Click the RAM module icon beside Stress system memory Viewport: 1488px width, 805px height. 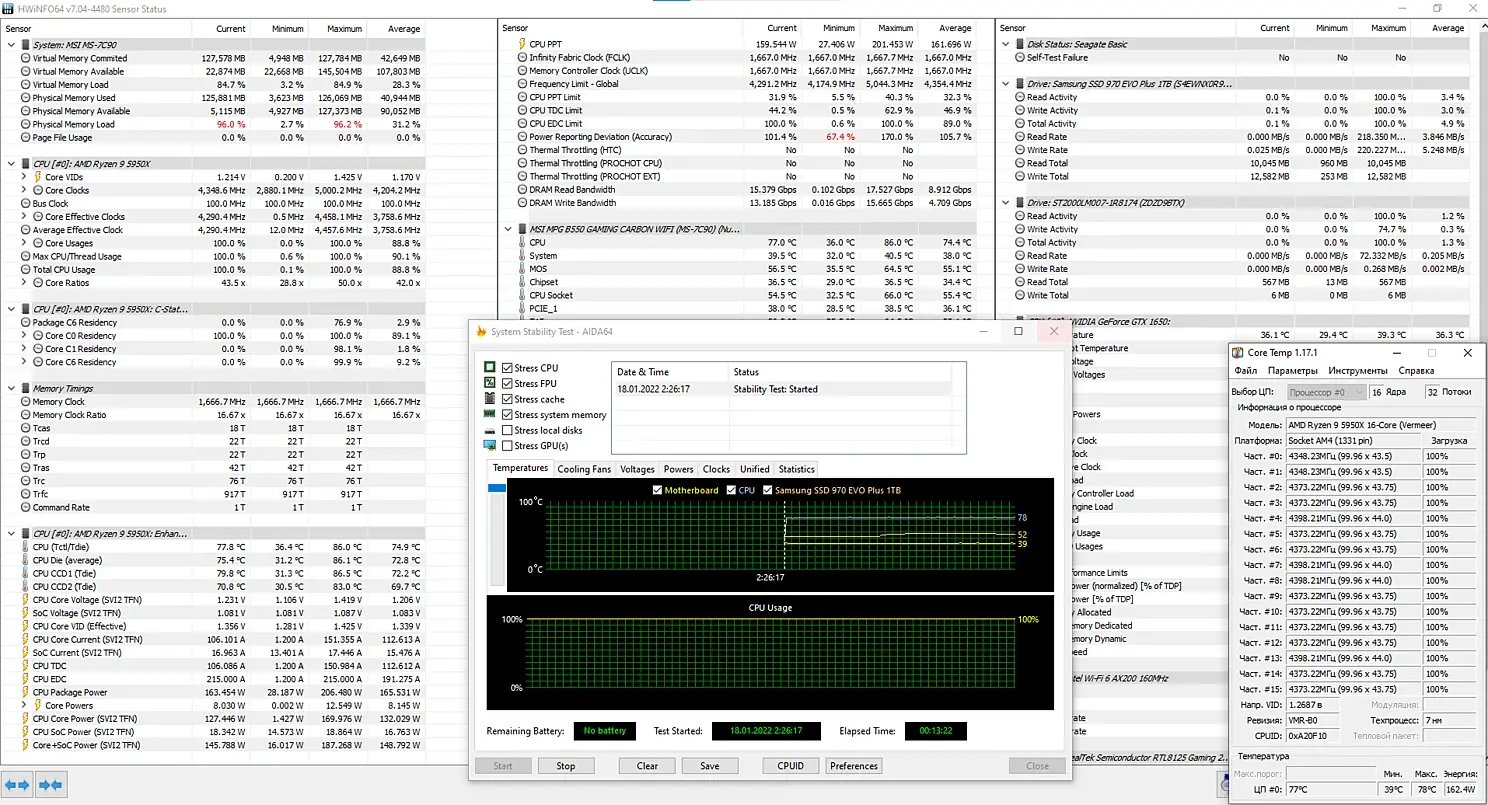pos(490,414)
